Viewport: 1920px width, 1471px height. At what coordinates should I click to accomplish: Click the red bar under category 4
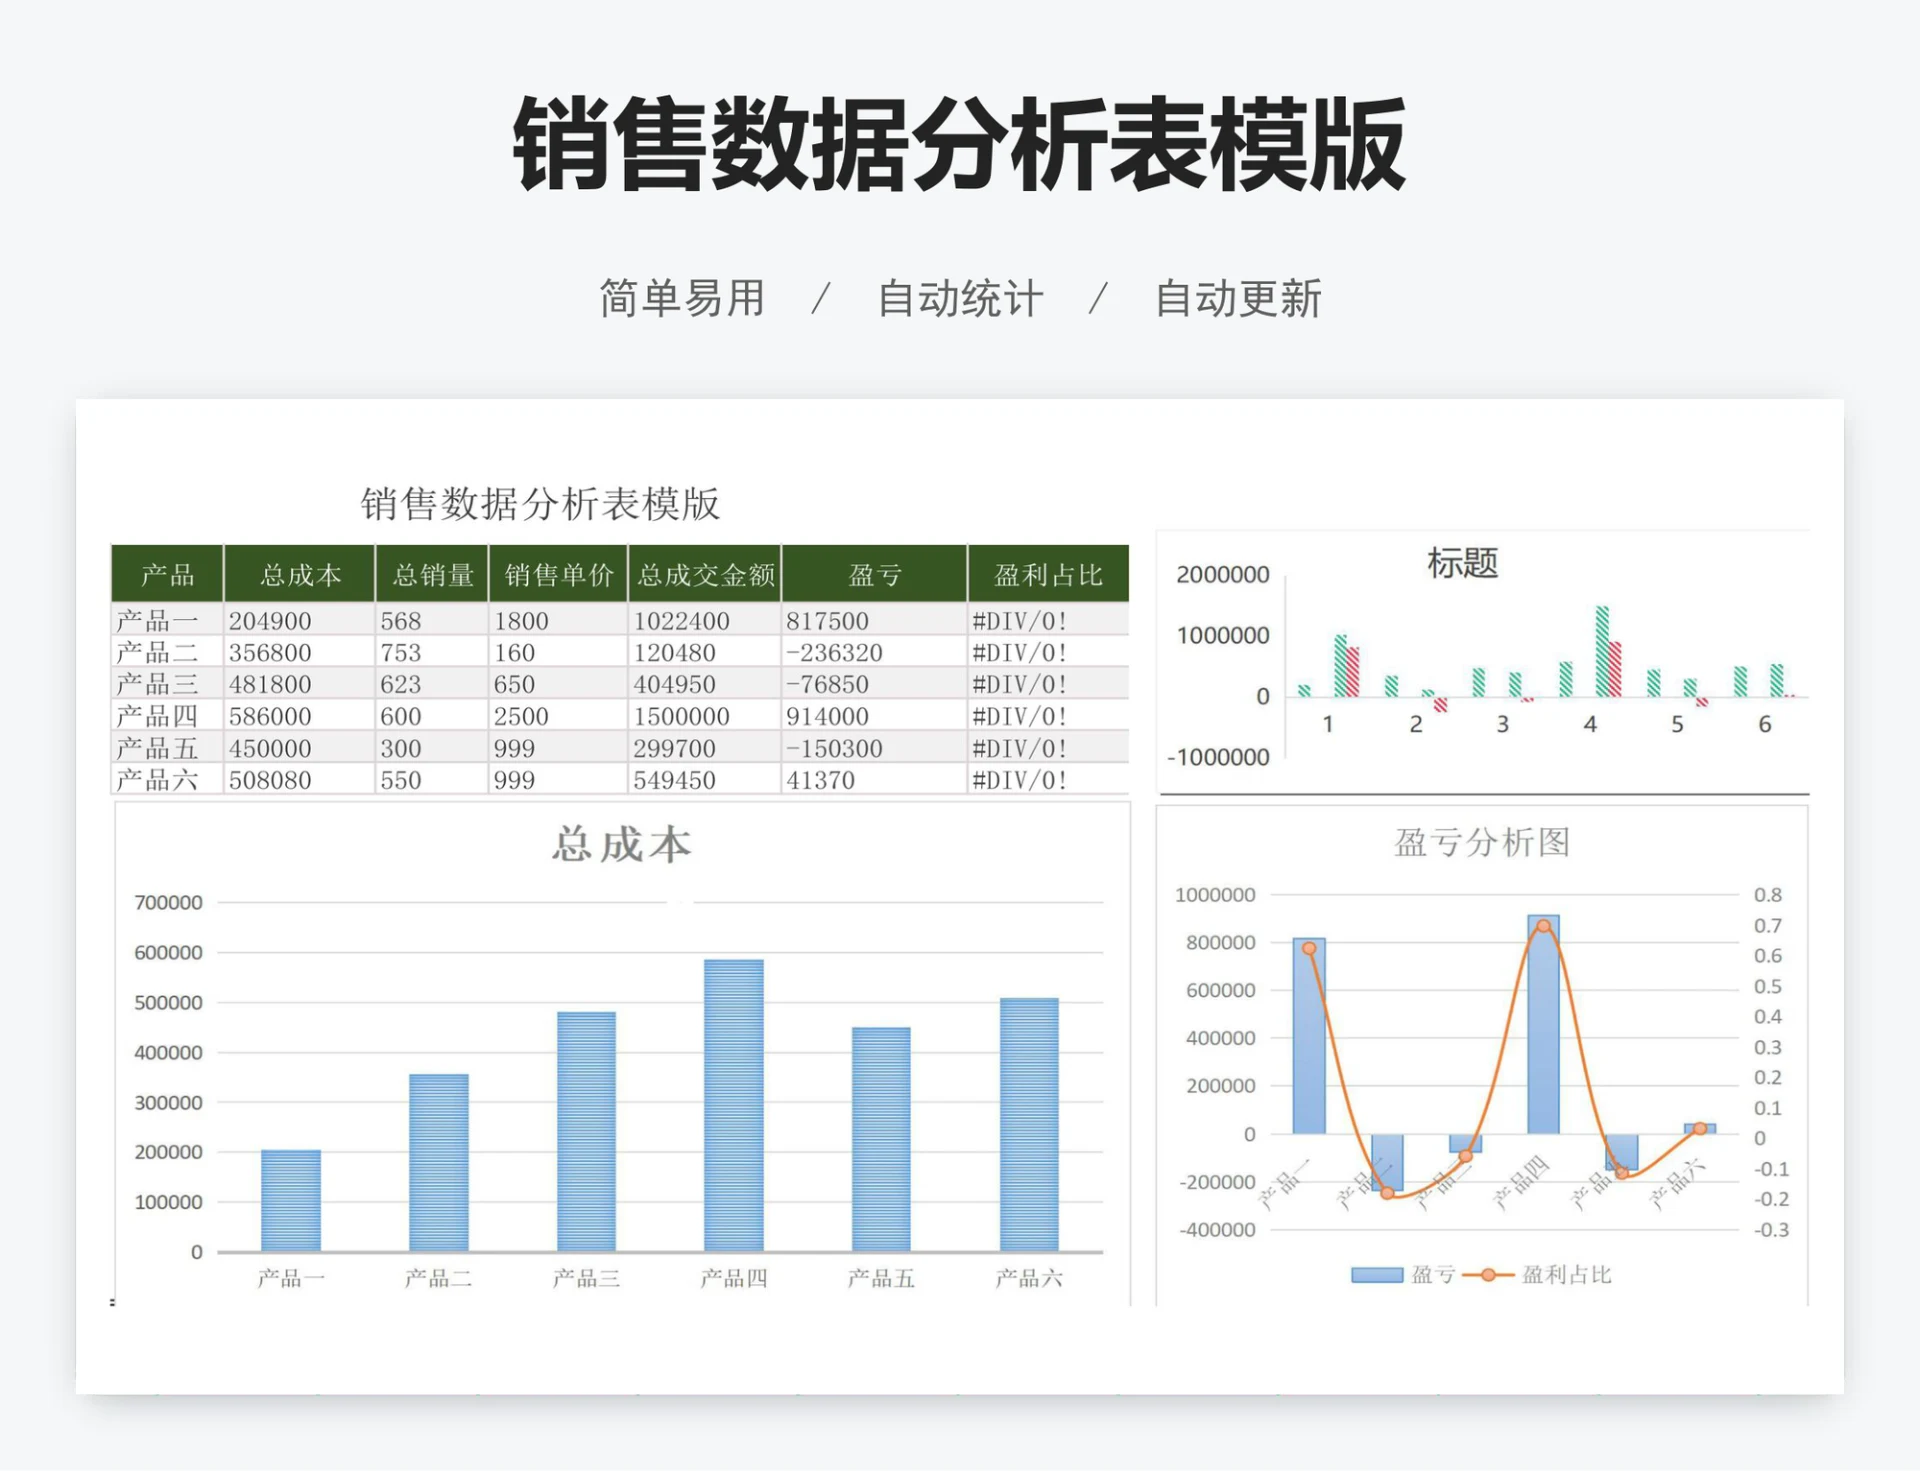tap(1617, 670)
